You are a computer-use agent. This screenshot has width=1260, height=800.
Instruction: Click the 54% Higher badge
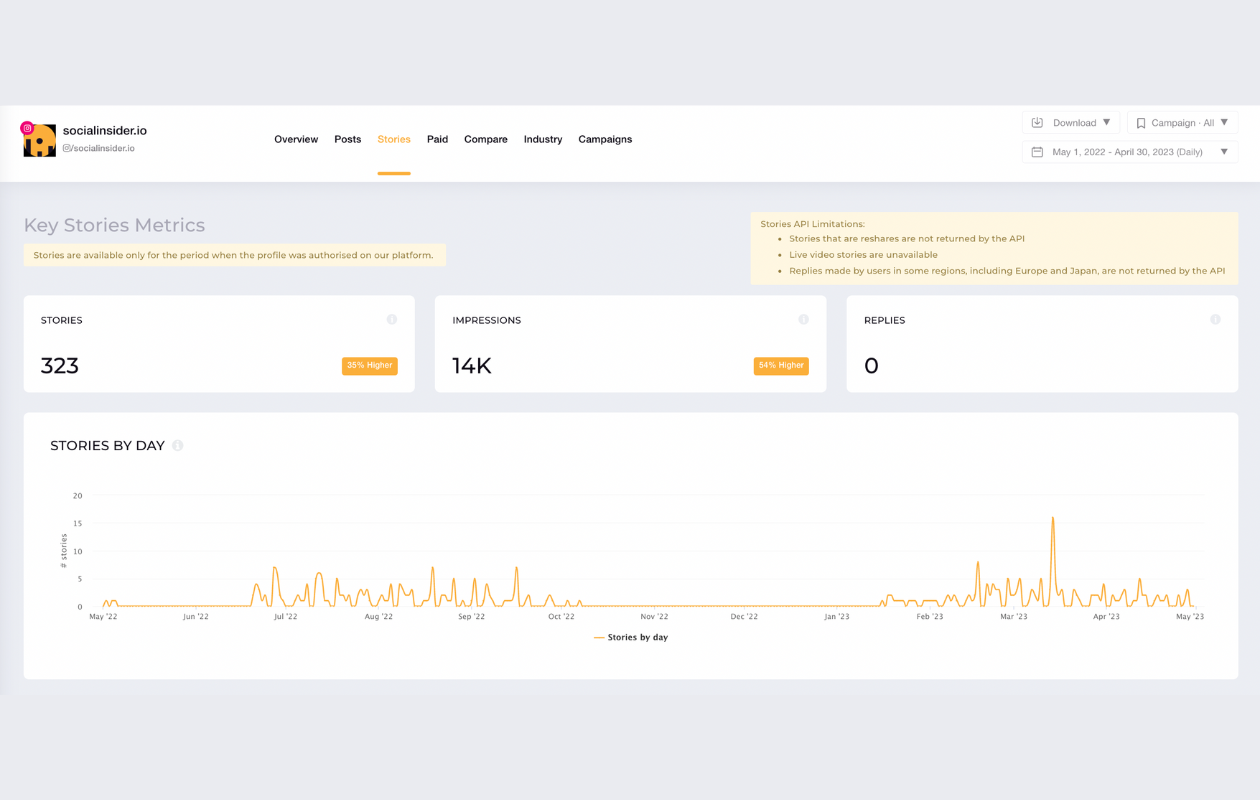pyautogui.click(x=781, y=366)
